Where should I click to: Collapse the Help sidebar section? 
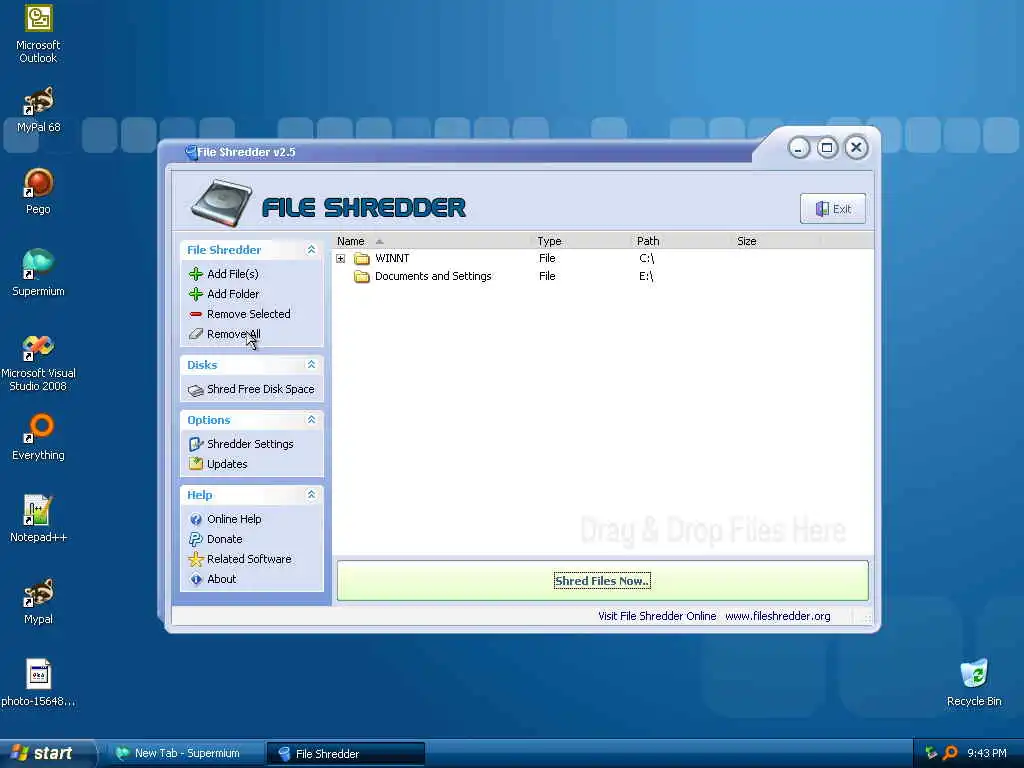(x=312, y=494)
